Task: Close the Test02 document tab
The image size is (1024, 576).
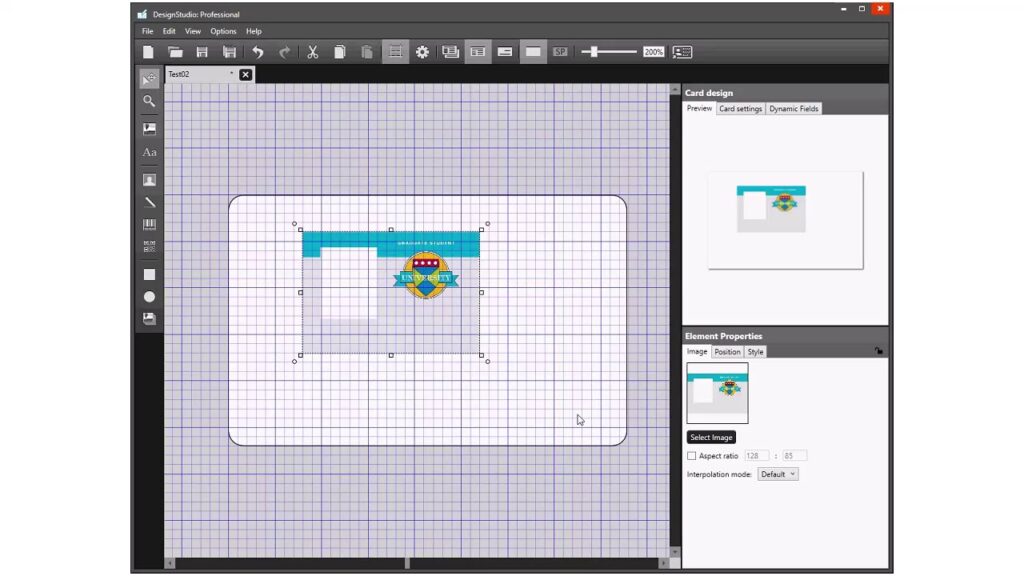Action: [246, 74]
